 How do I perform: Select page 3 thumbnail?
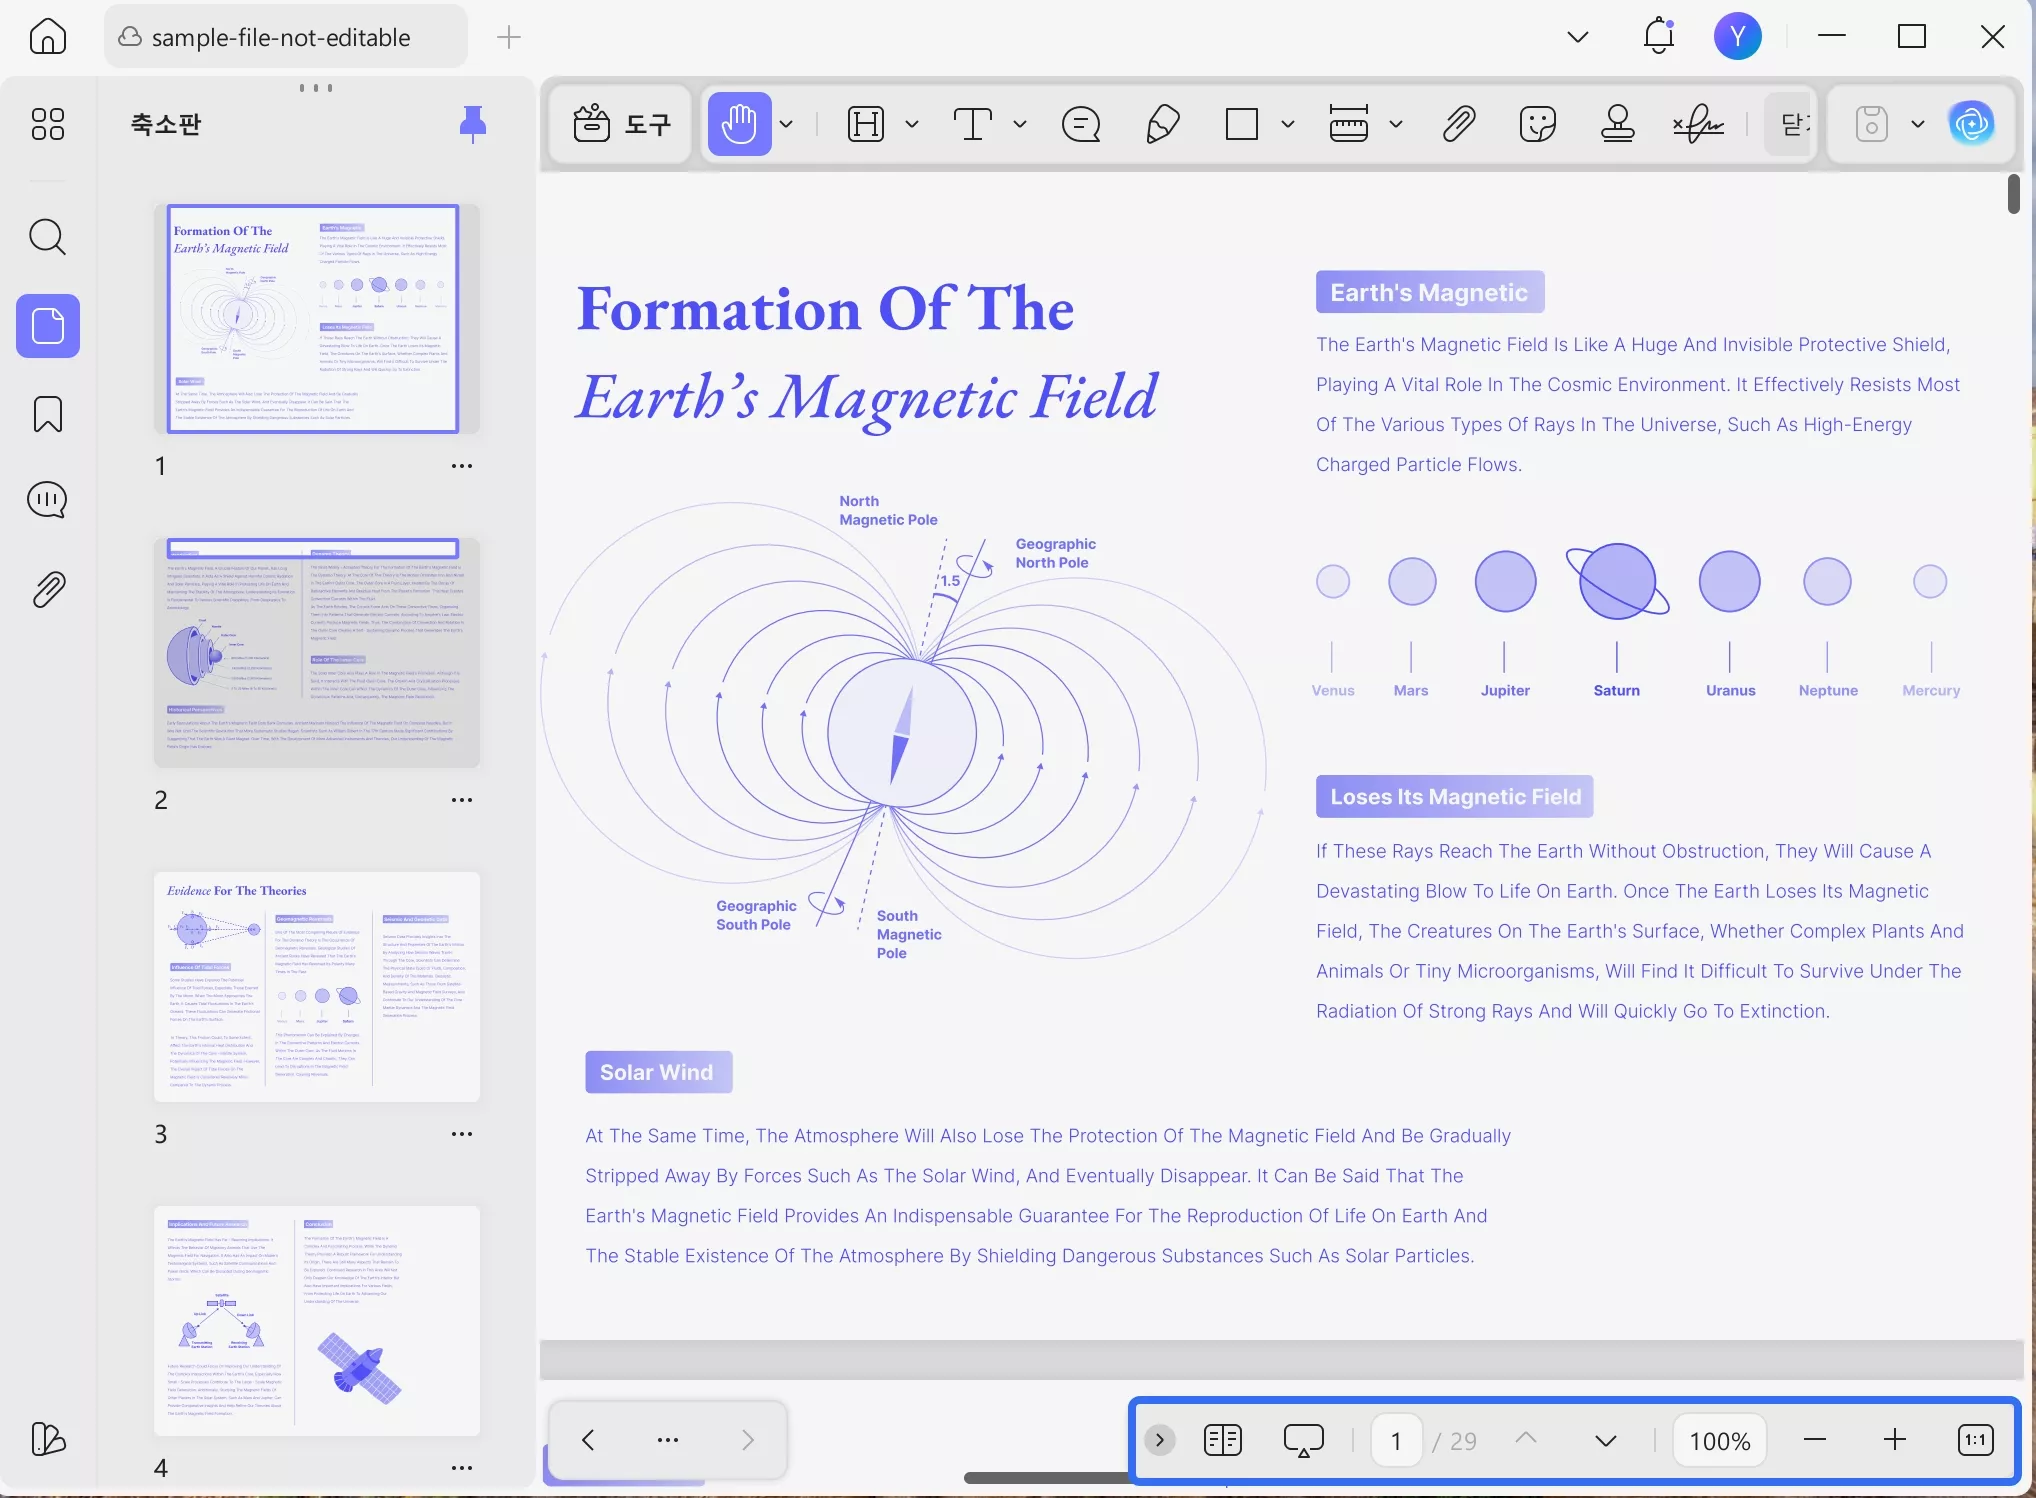pos(316,986)
